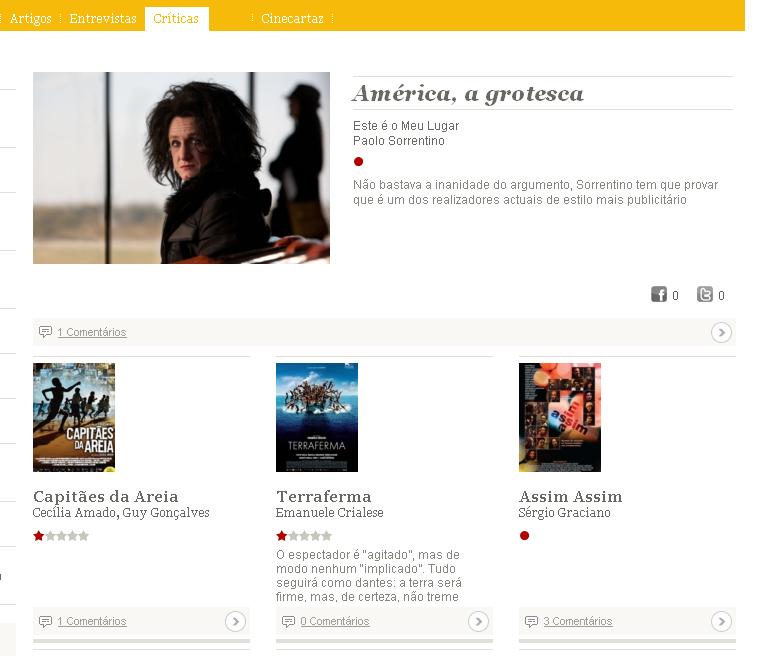763x656 pixels.
Task: Open the Assim Assim title link
Action: point(570,496)
